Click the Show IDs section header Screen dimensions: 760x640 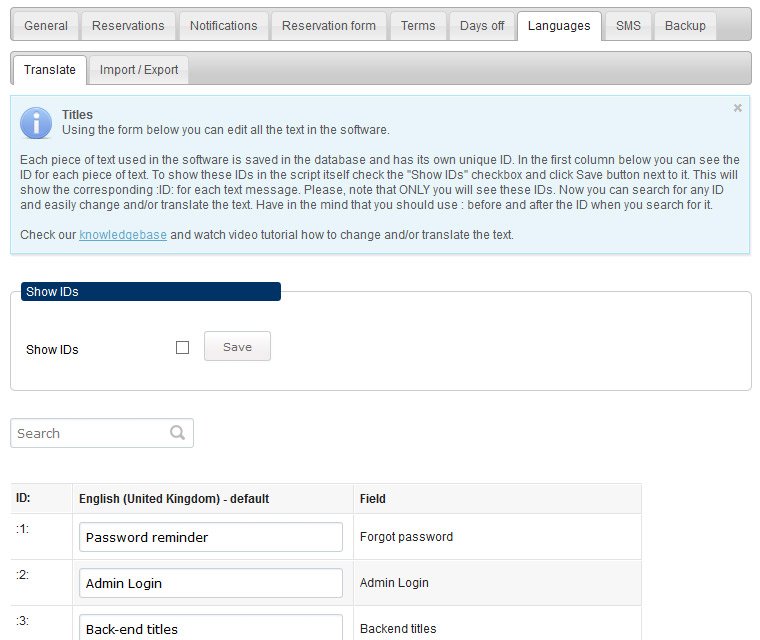(x=151, y=291)
